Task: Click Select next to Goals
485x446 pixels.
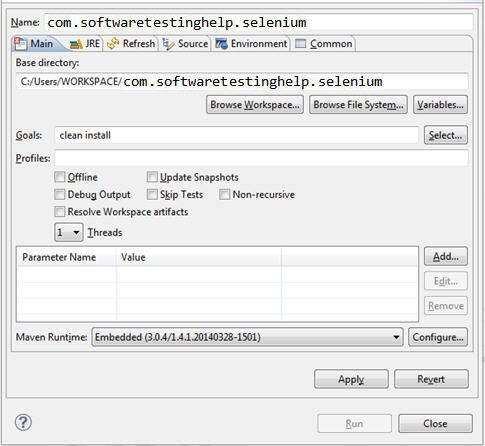Action: pyautogui.click(x=446, y=135)
